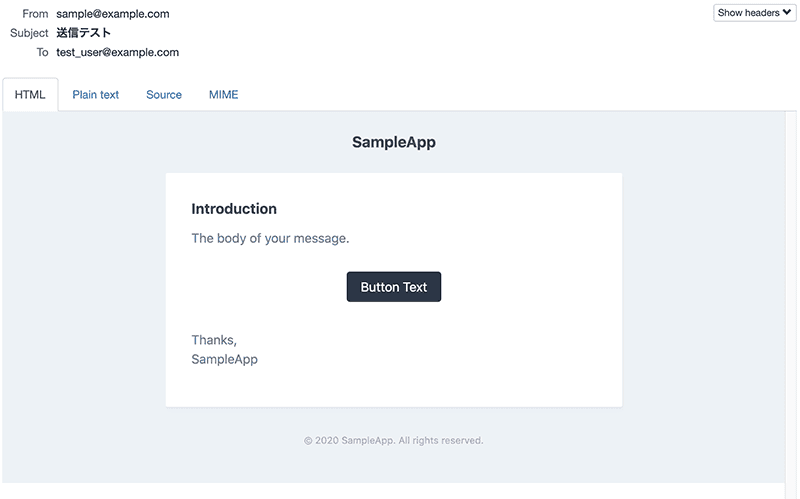
Task: Click the sender address sample@example.com
Action: tap(113, 14)
